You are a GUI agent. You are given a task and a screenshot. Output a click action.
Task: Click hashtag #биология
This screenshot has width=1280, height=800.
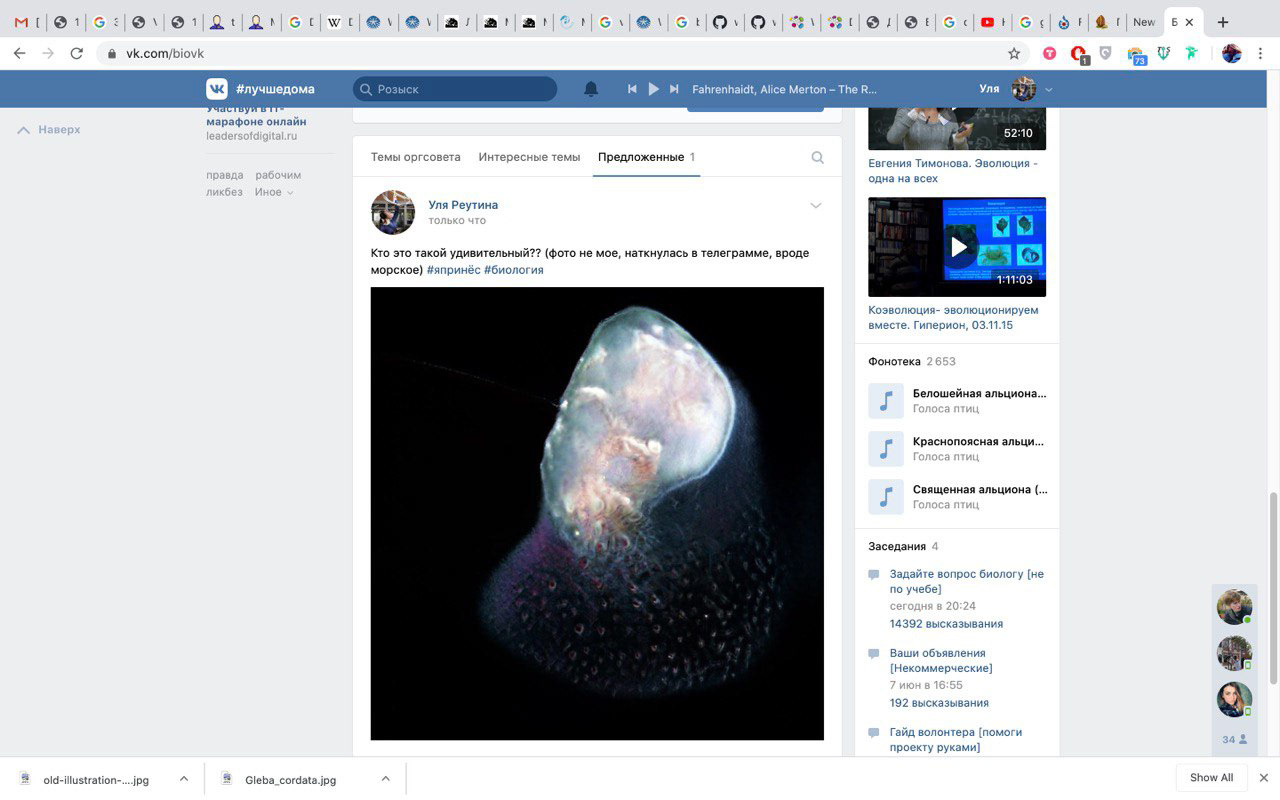pyautogui.click(x=514, y=270)
